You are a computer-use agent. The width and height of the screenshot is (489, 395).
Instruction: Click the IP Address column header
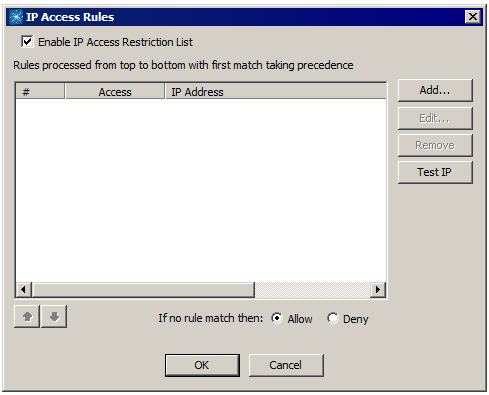tap(276, 91)
